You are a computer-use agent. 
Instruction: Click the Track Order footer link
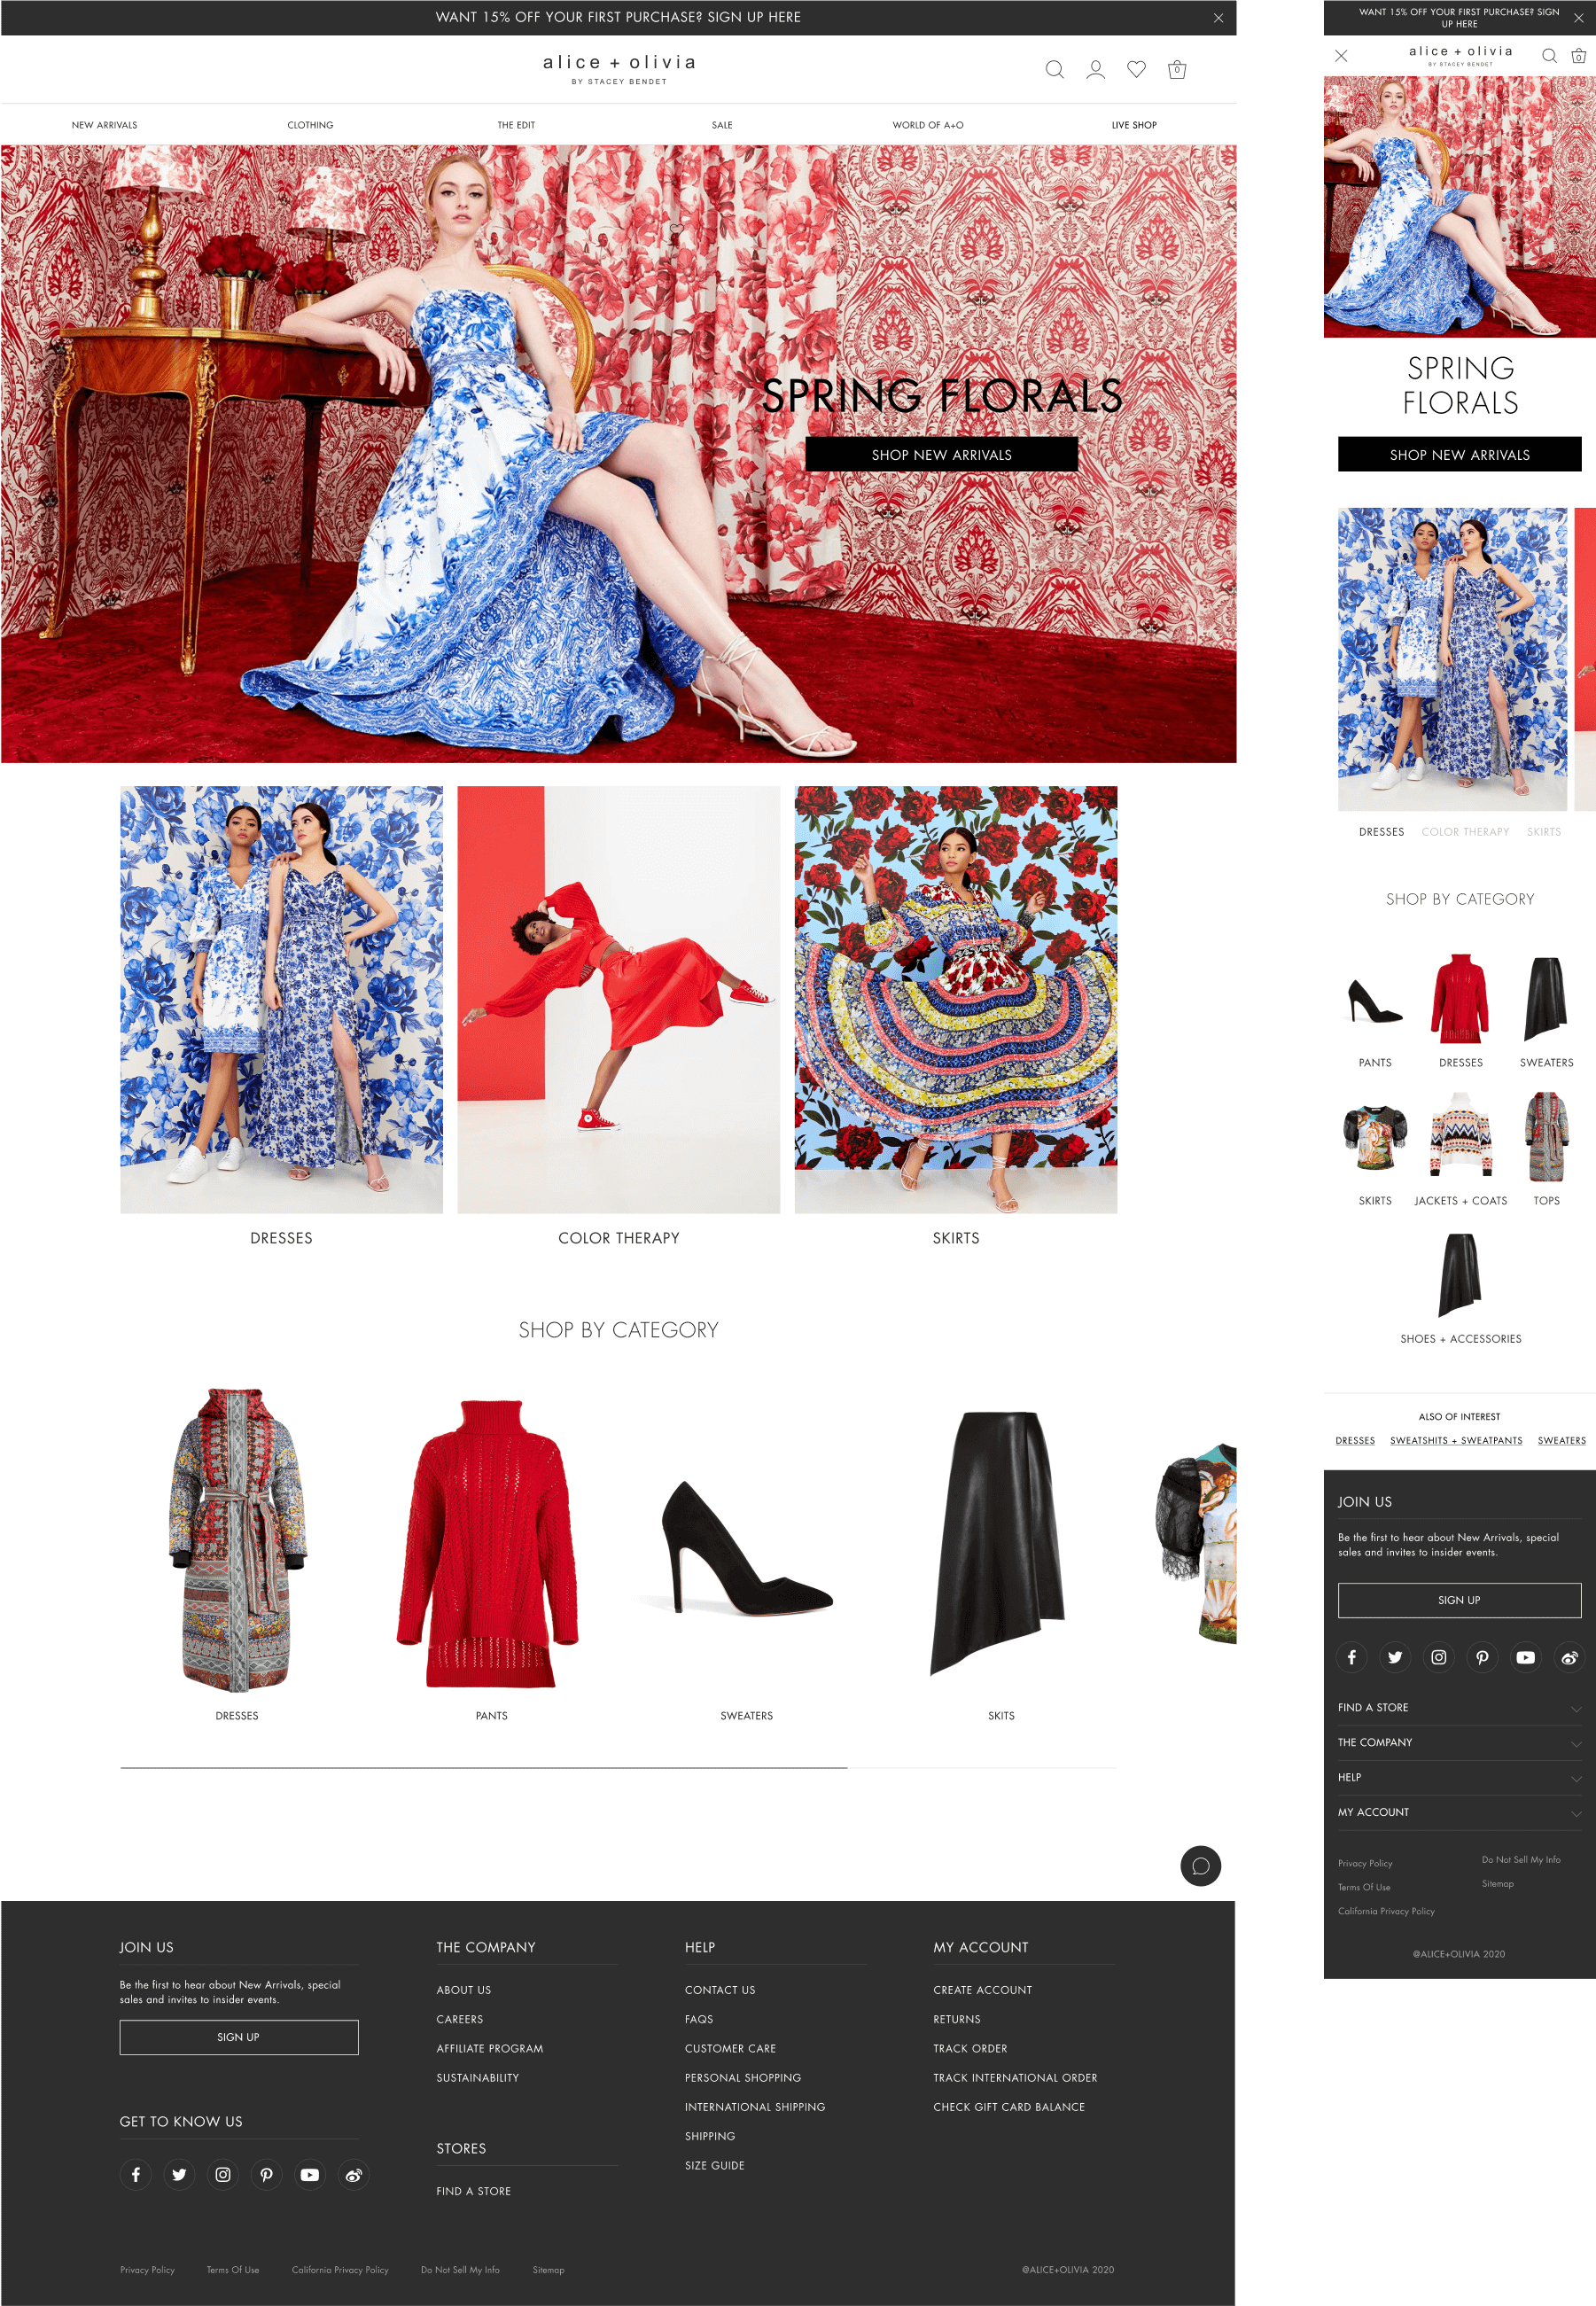[969, 2048]
